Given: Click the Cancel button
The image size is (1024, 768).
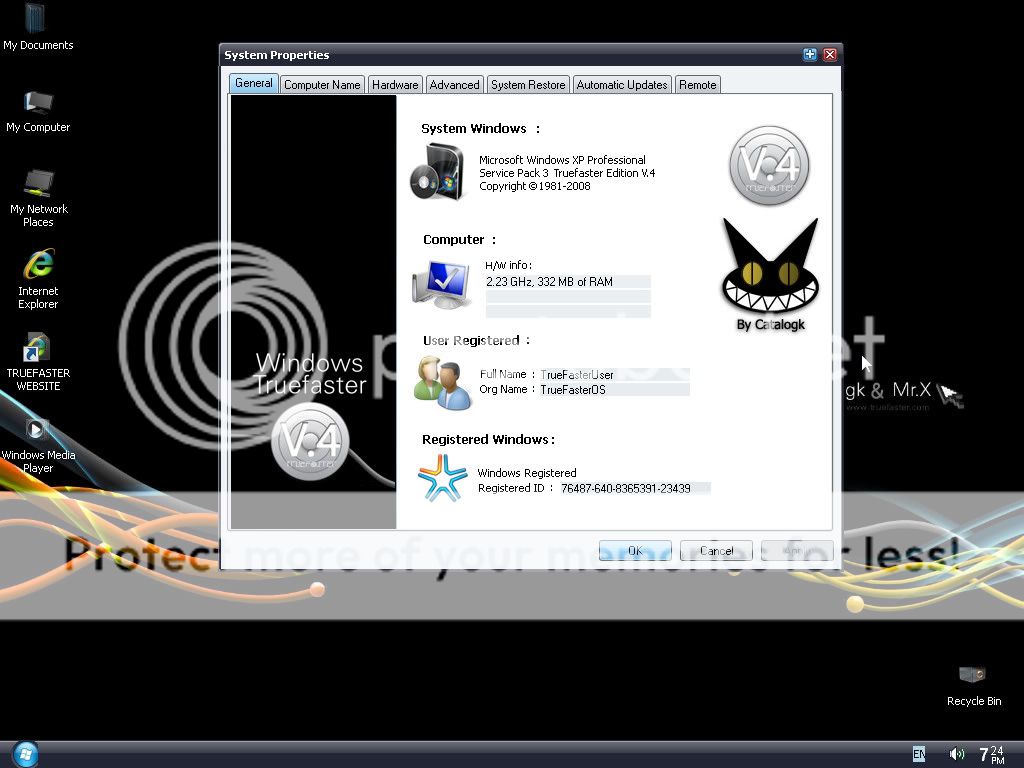Looking at the screenshot, I should 716,551.
